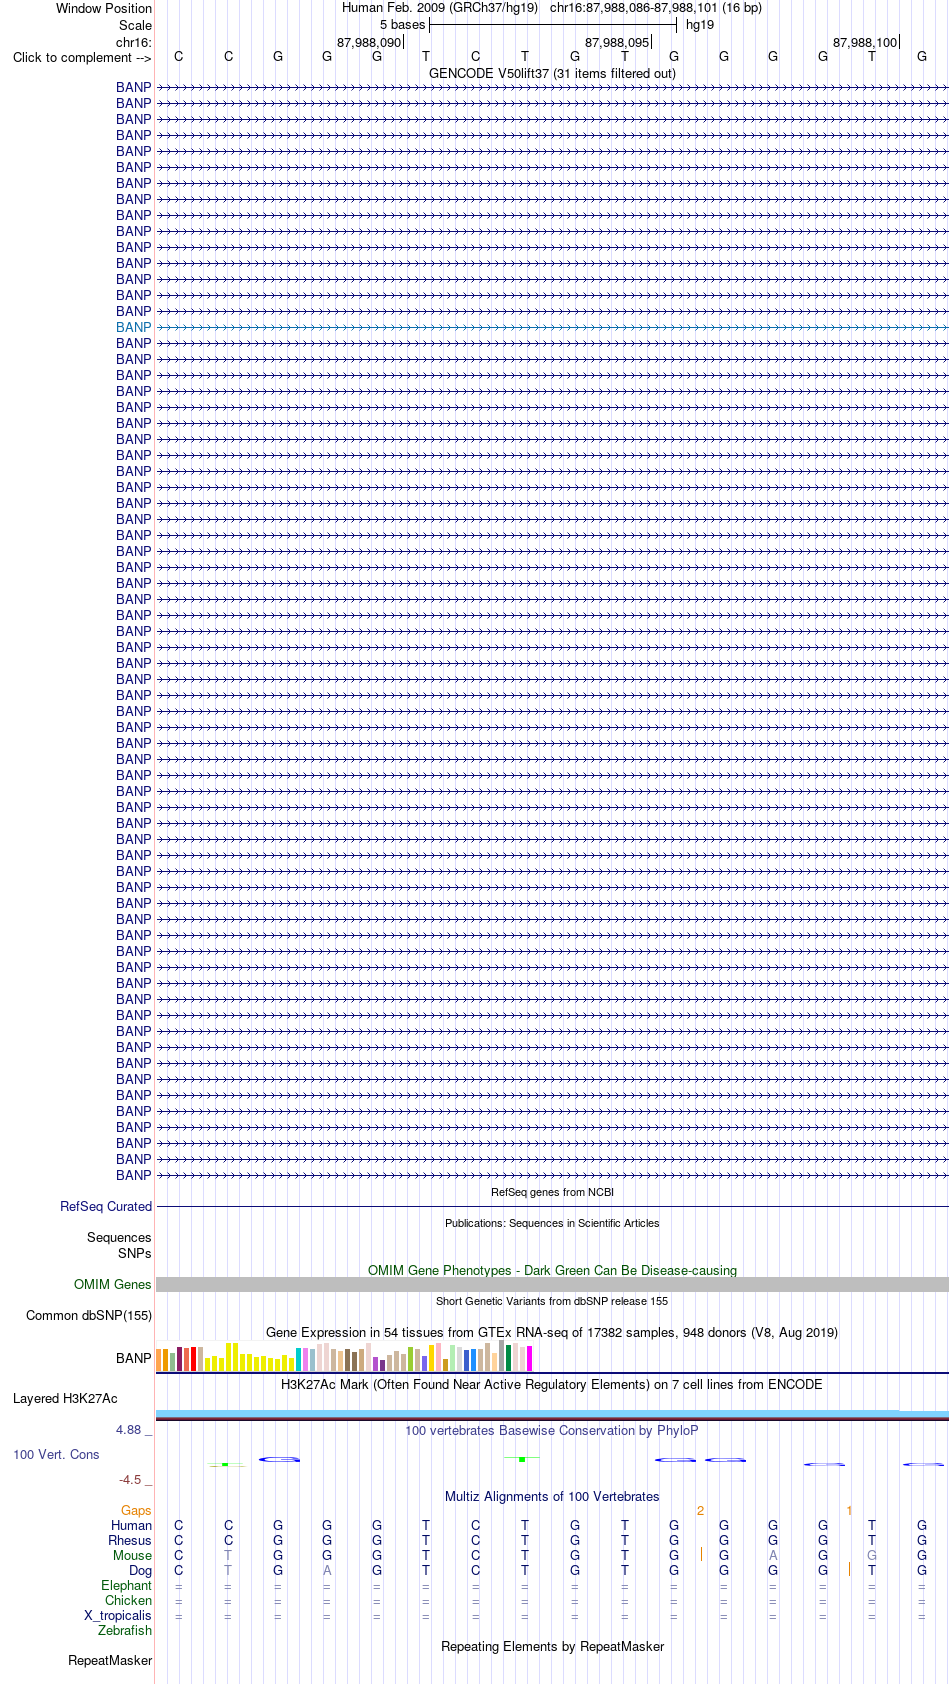Select the 'Scale' track label
This screenshot has height=1684, width=950.
pos(135,25)
